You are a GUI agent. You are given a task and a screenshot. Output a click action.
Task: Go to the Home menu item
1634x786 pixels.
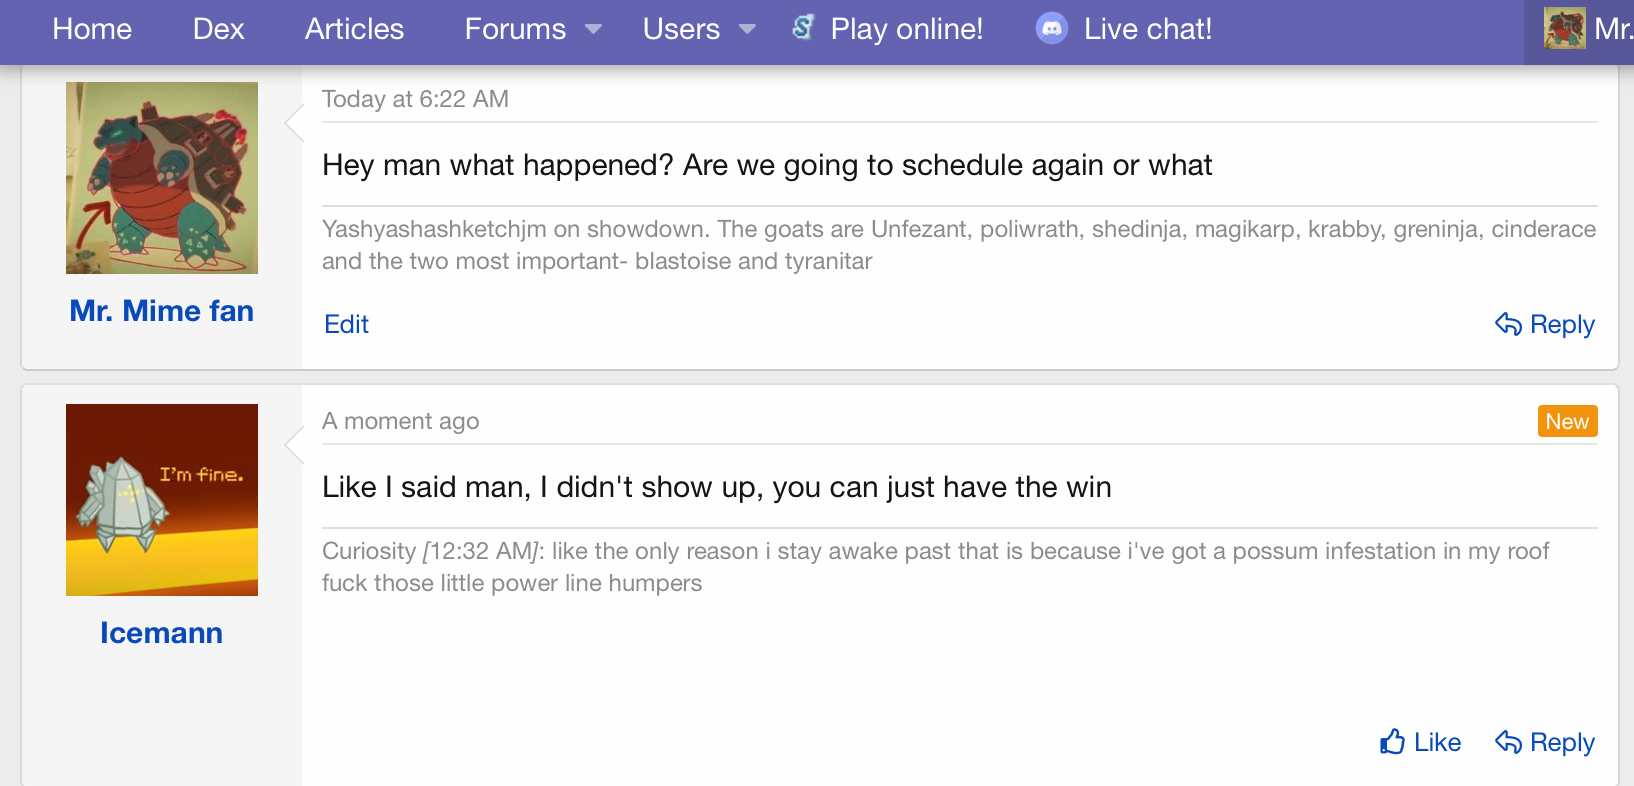point(92,29)
